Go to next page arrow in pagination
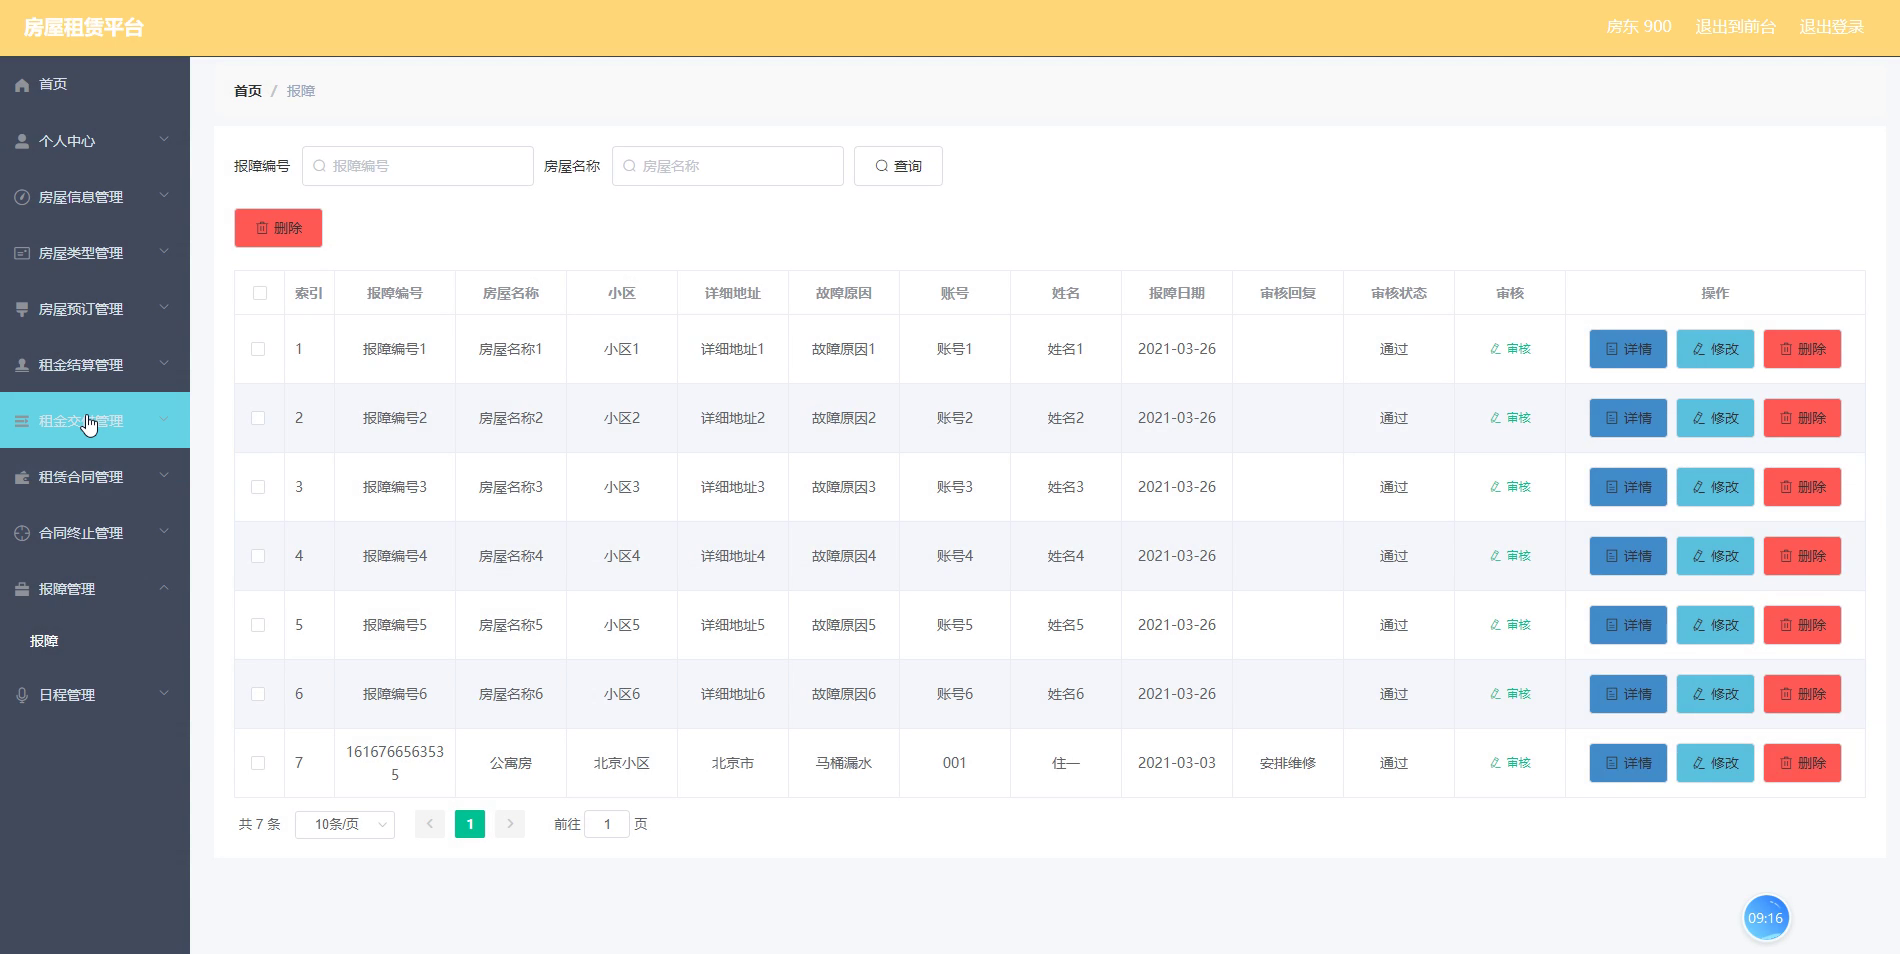 coord(510,824)
